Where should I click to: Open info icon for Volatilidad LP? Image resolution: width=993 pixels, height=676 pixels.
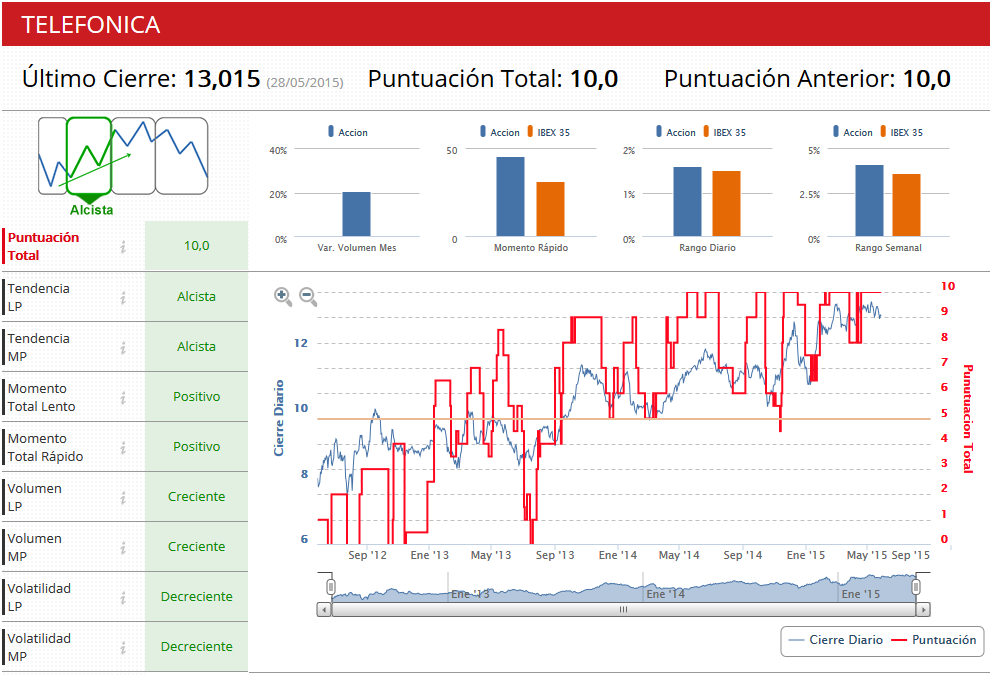[123, 597]
